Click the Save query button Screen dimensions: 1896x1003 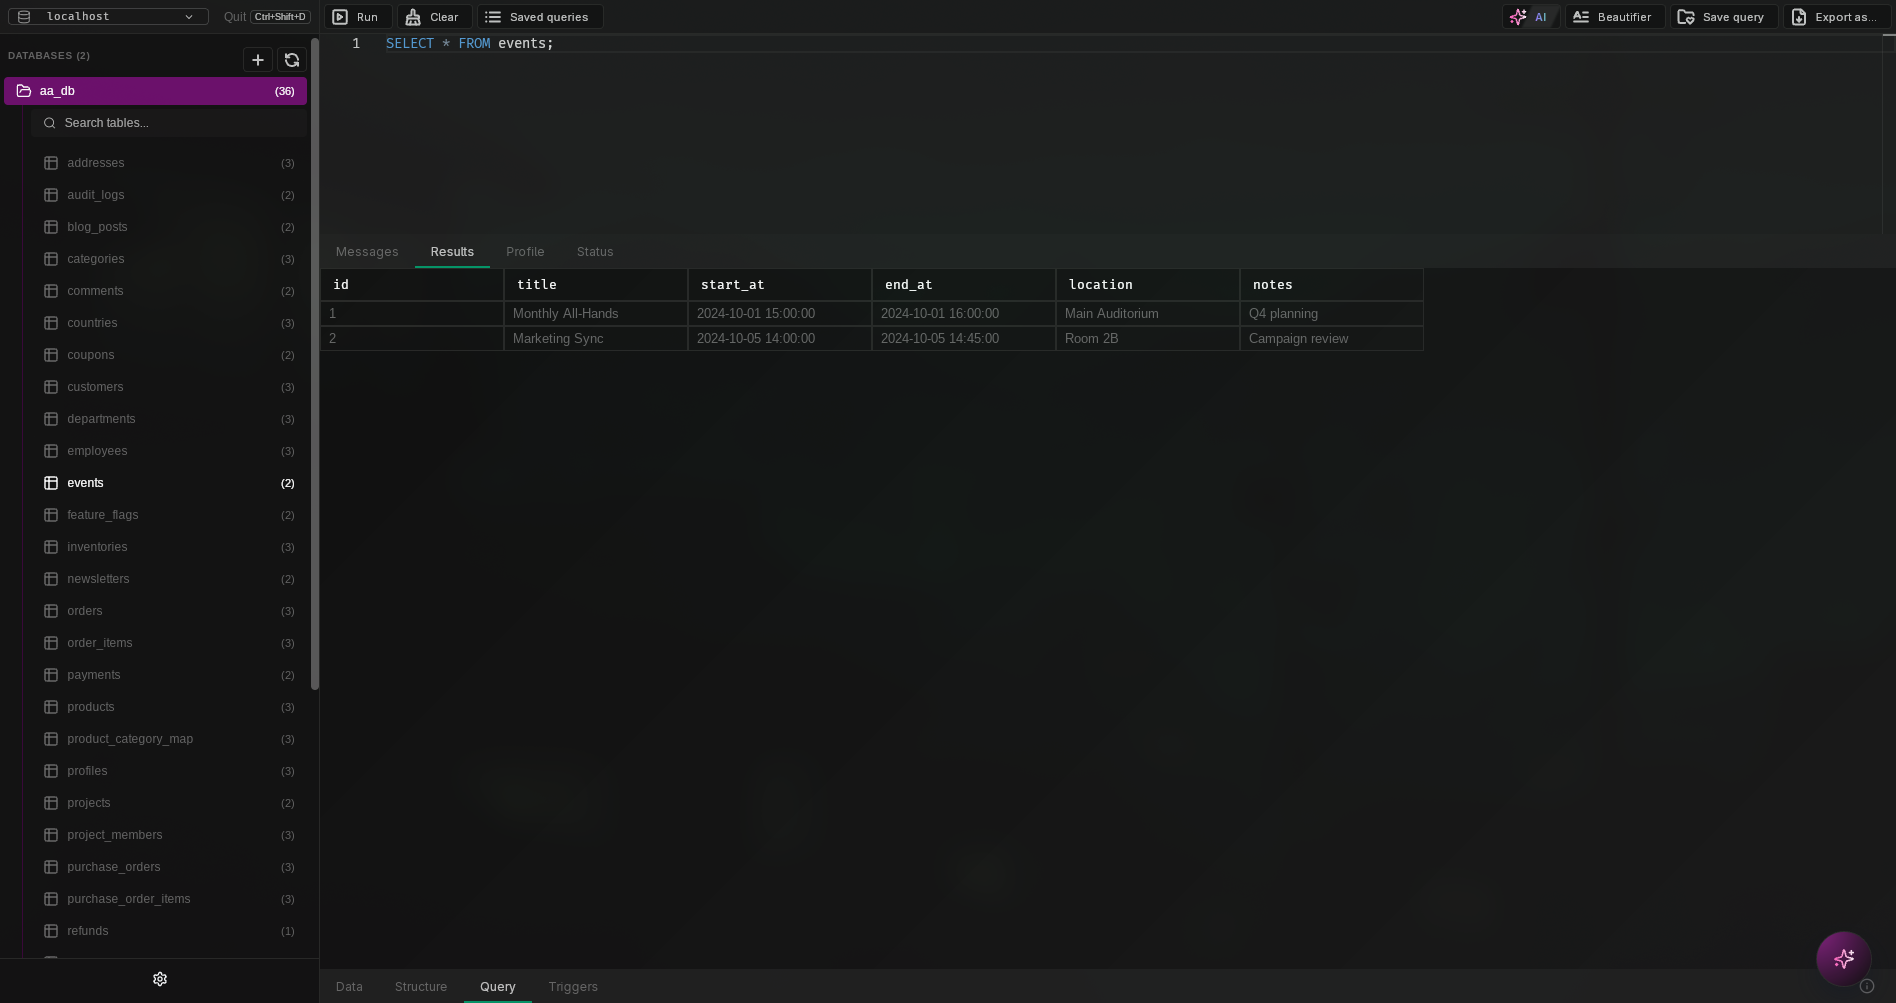point(1721,17)
